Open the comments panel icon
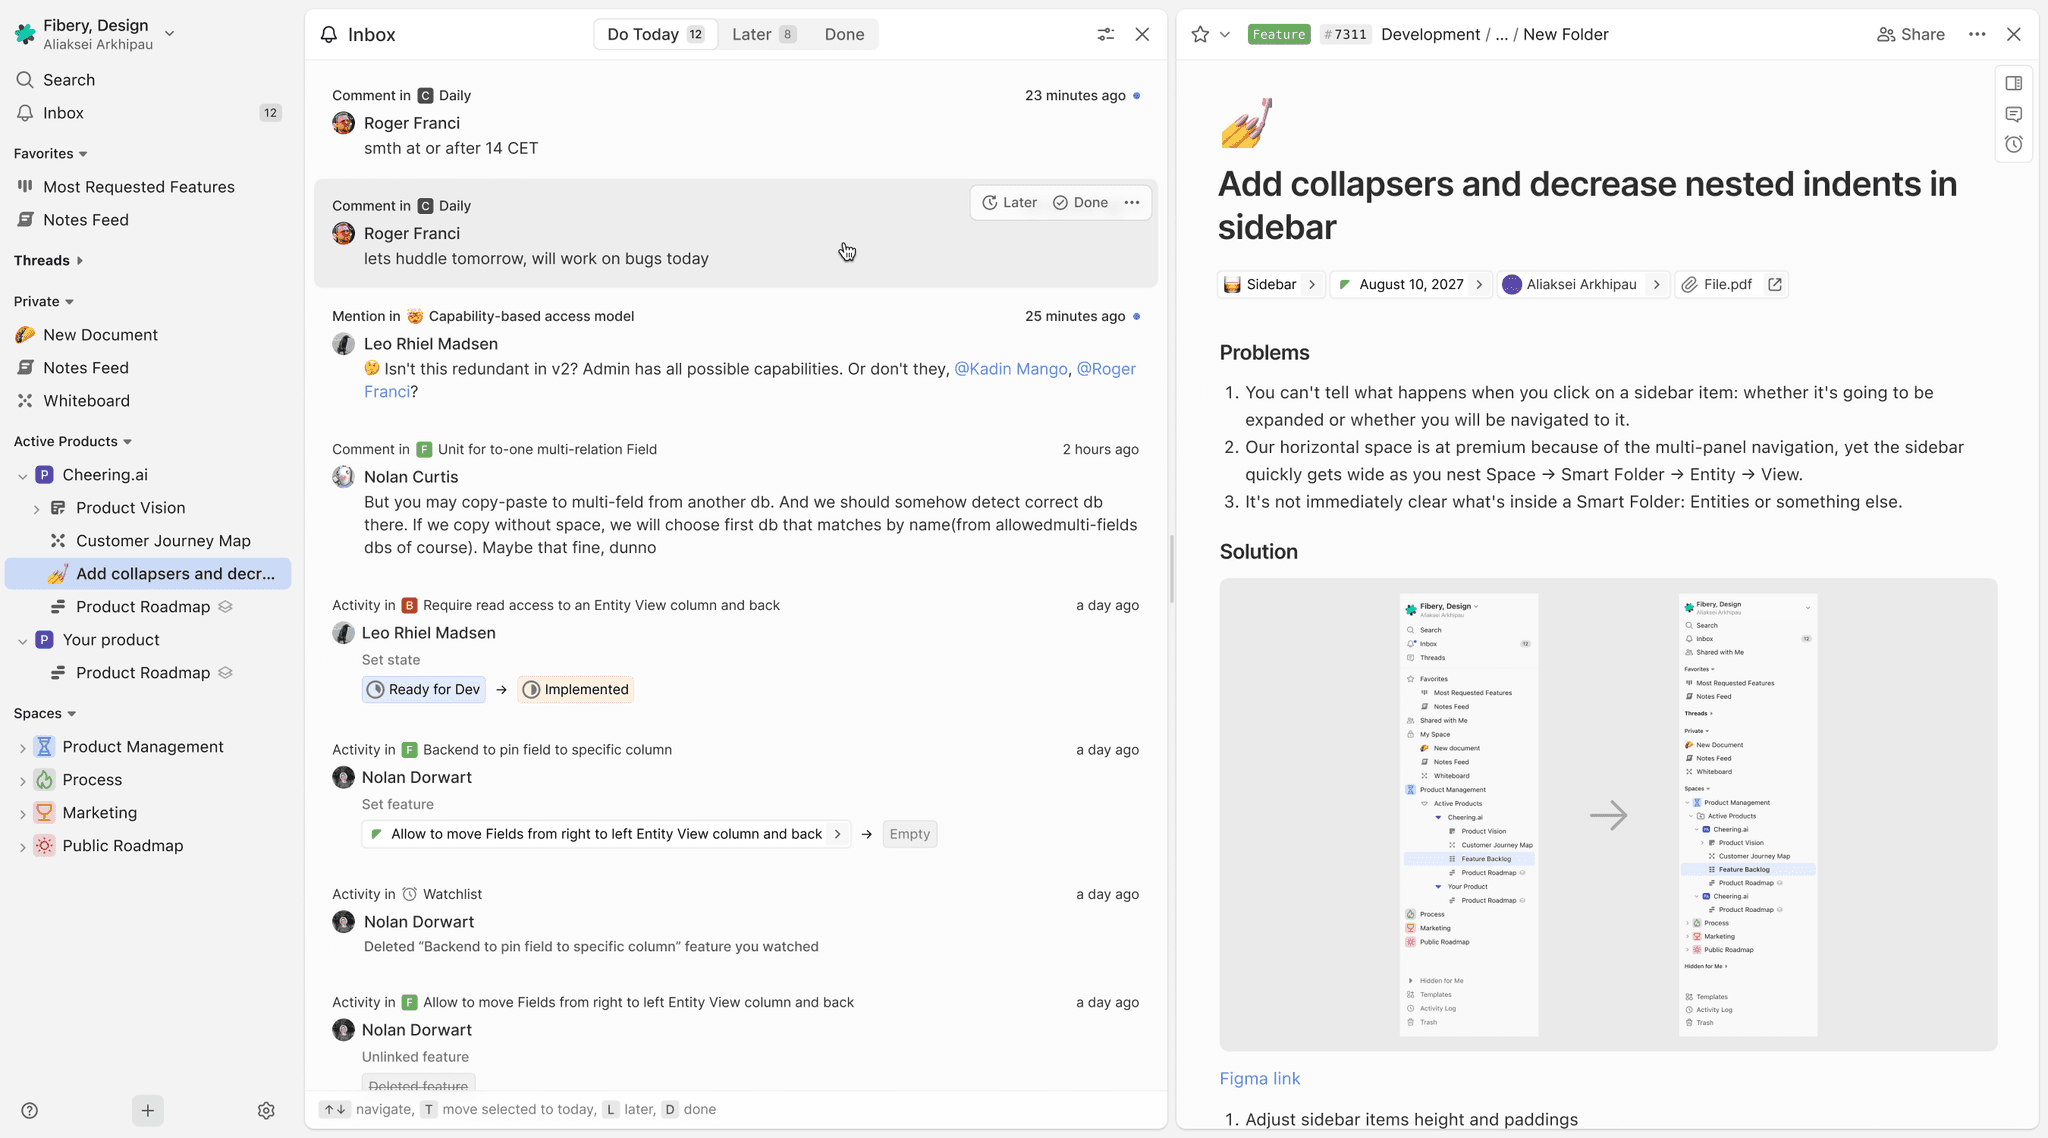2048x1138 pixels. point(2014,114)
